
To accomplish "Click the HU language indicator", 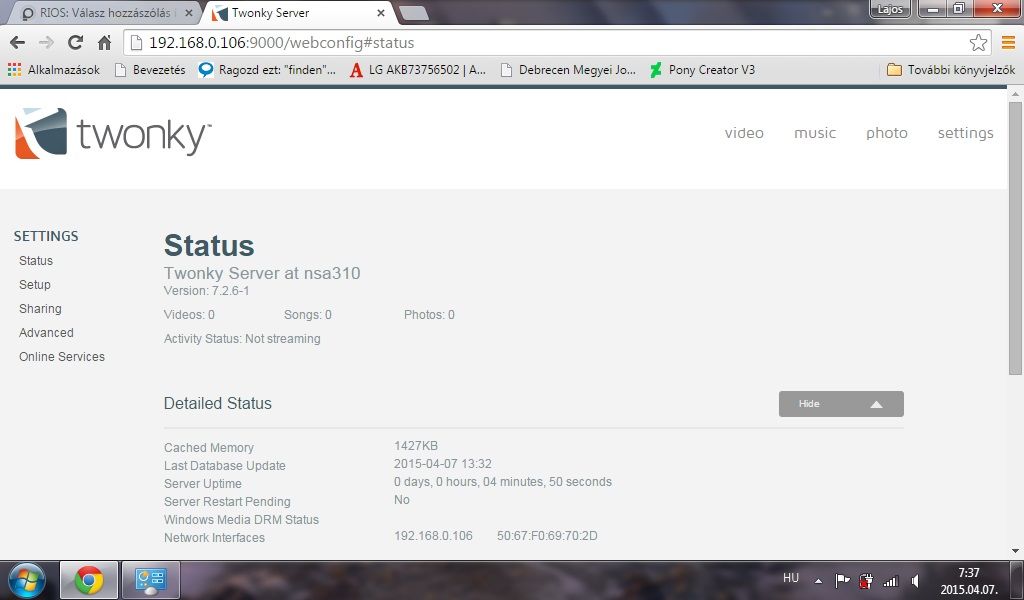I will (x=791, y=578).
